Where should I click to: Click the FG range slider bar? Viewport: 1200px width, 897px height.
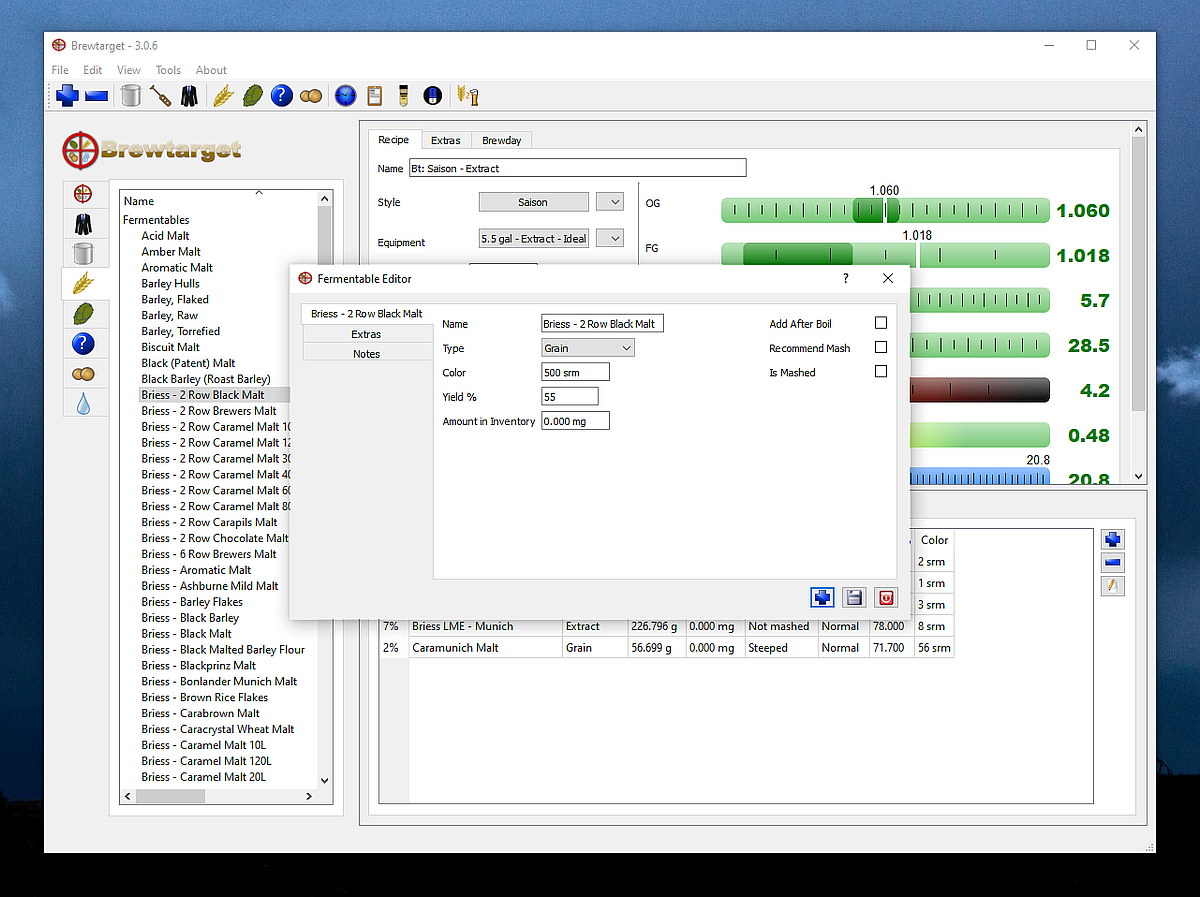point(885,255)
